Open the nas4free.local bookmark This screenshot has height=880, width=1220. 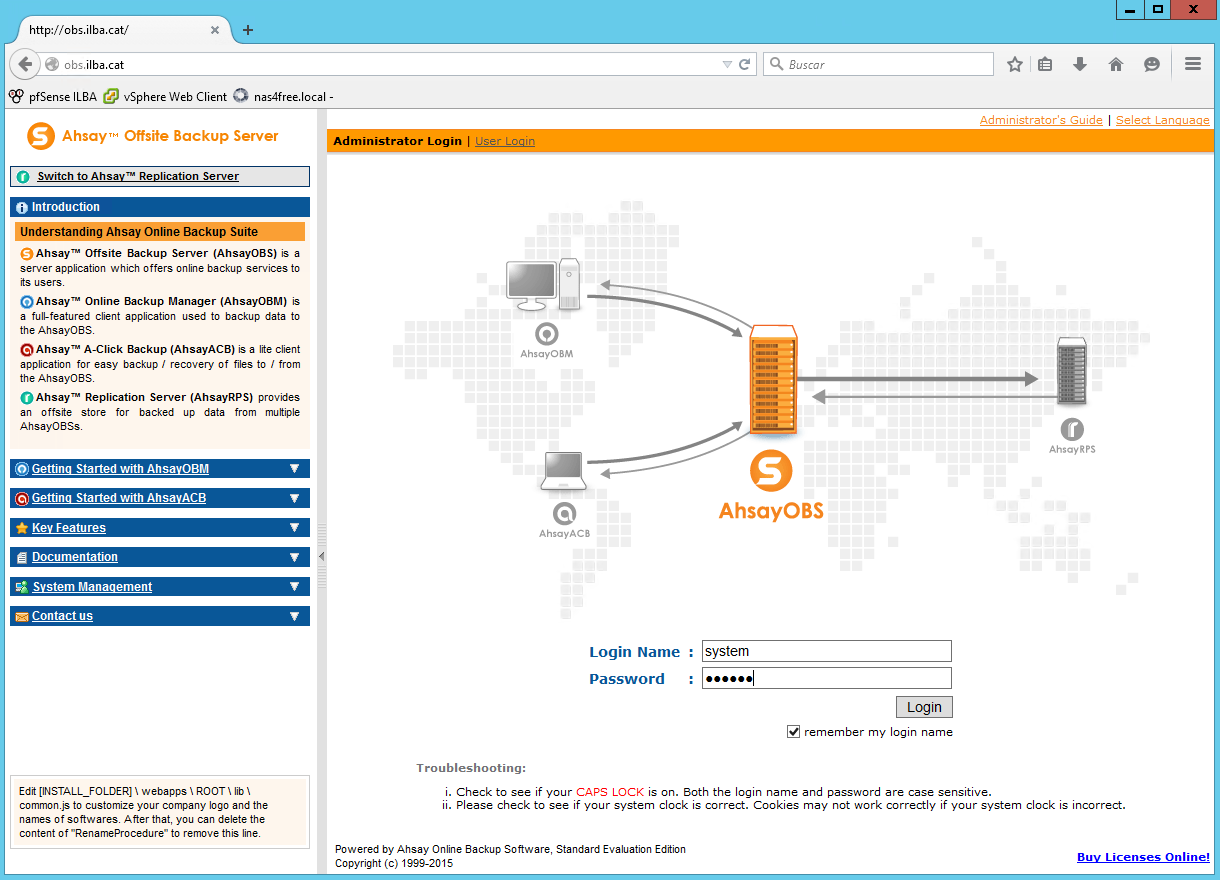283,97
